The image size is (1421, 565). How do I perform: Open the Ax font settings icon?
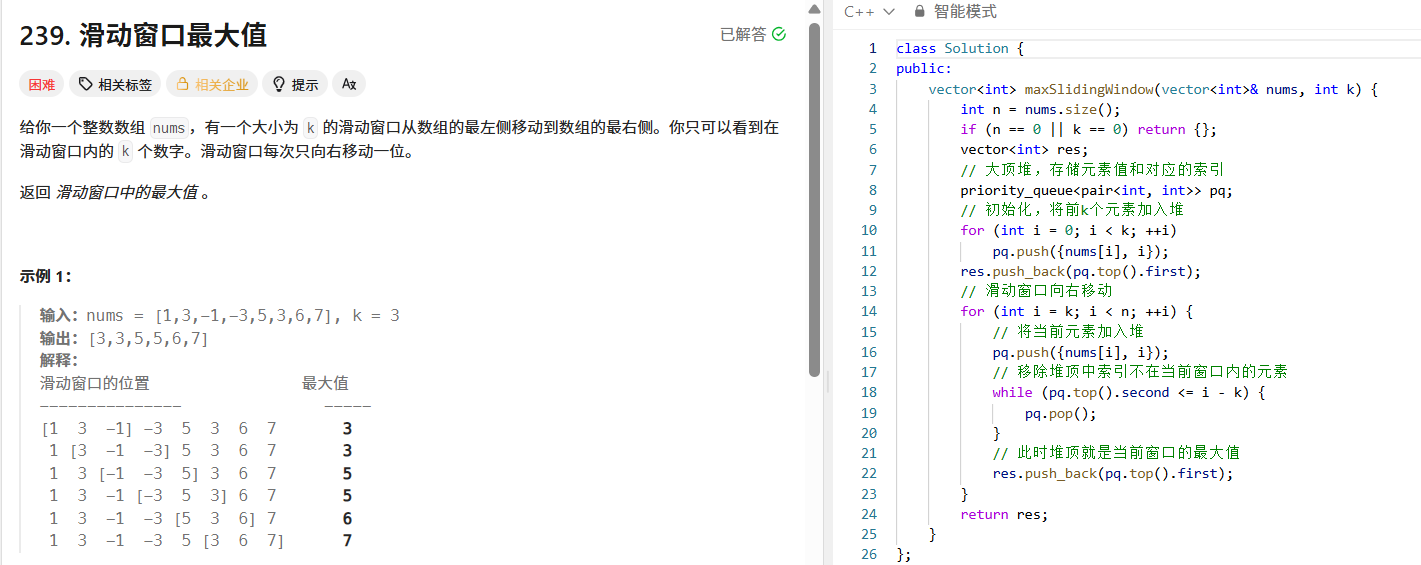pos(349,85)
